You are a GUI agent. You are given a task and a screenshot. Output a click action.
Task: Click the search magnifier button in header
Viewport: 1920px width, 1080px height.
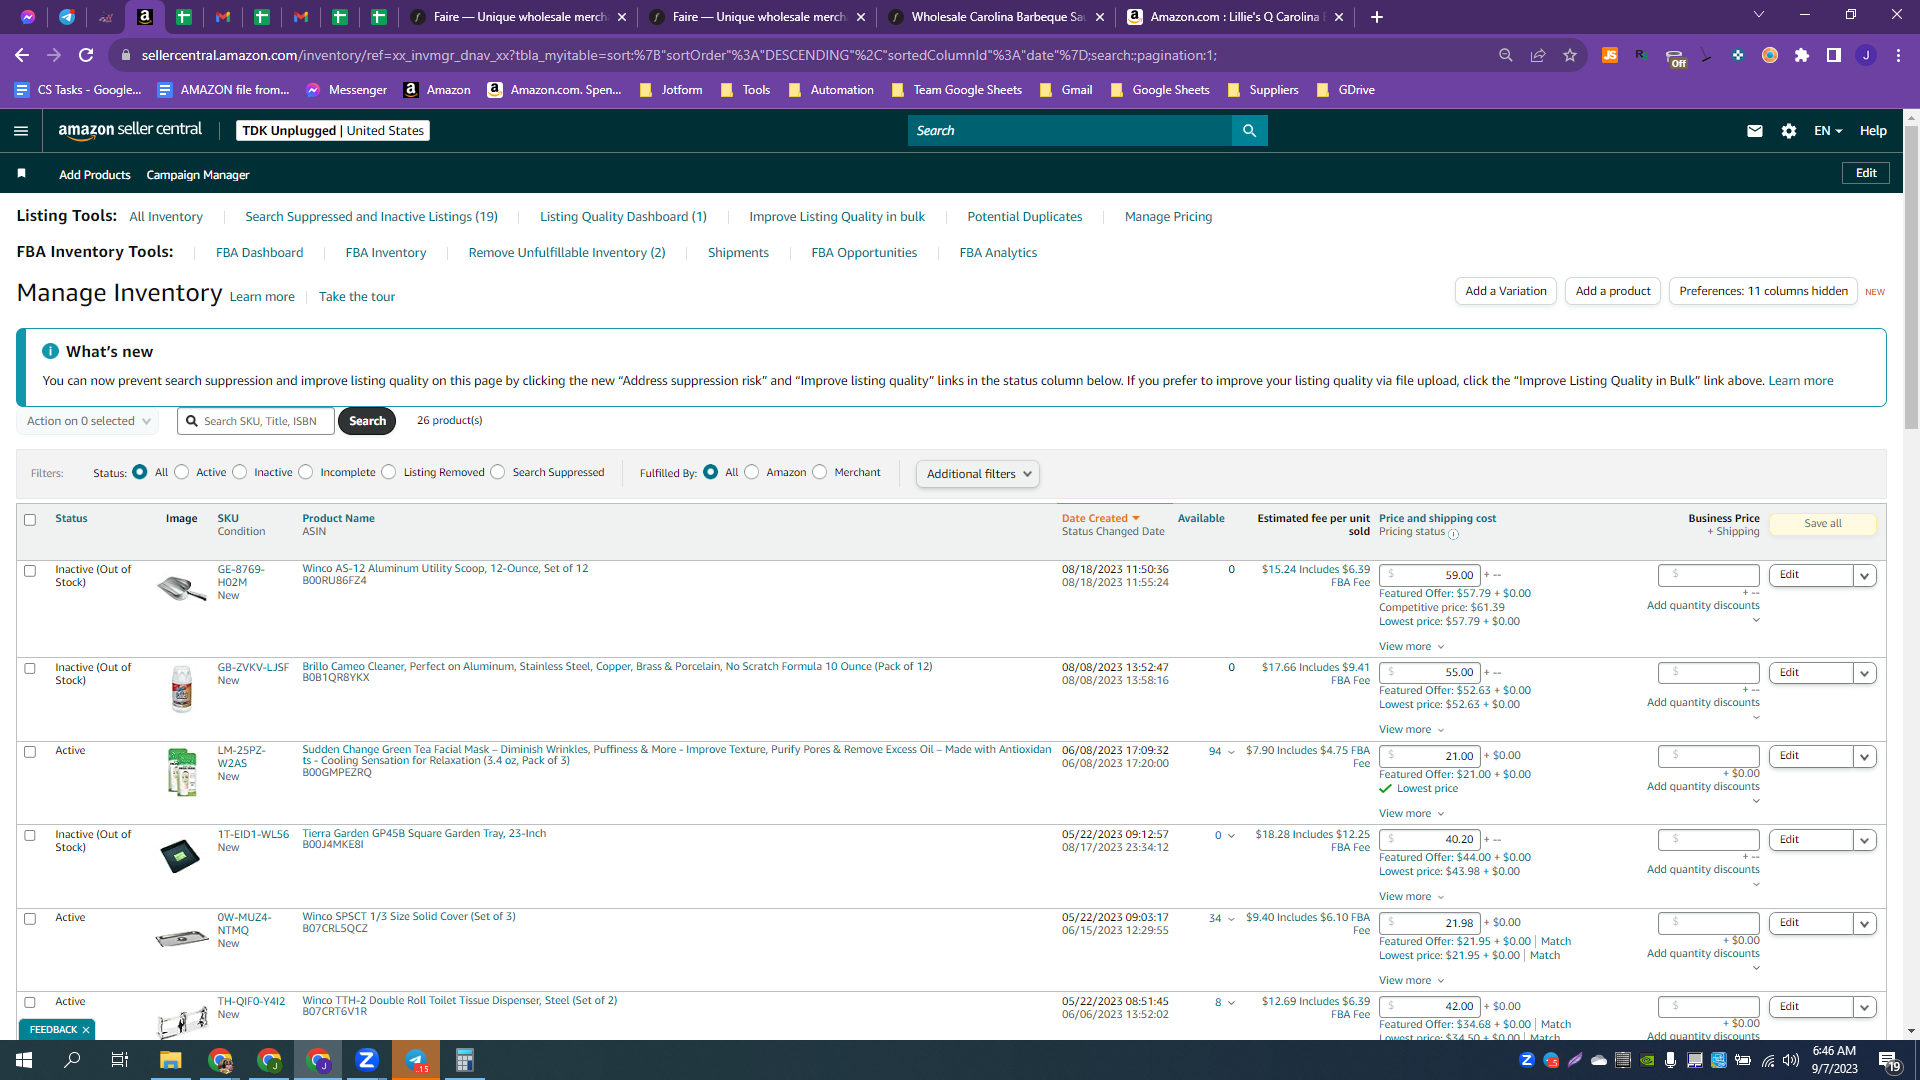1249,131
